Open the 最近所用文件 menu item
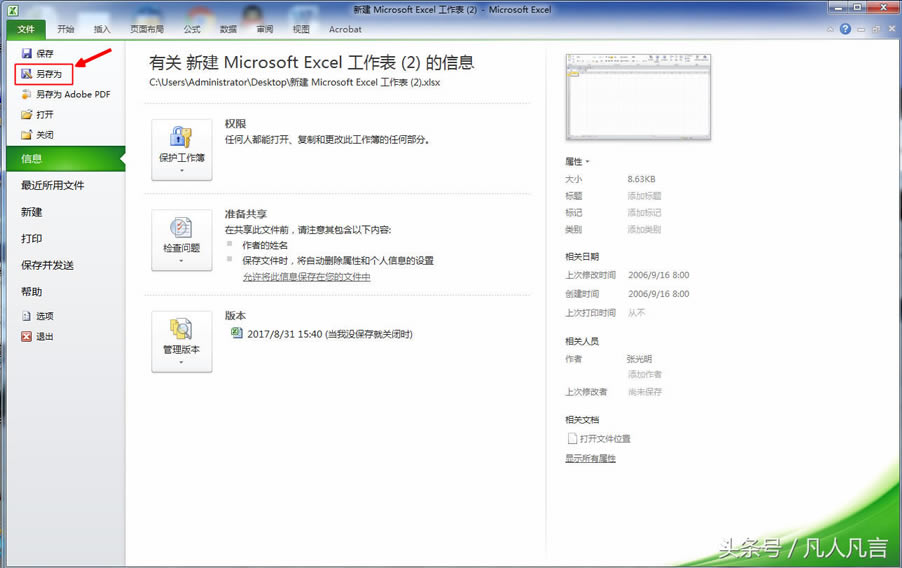This screenshot has height=568, width=902. coord(53,185)
